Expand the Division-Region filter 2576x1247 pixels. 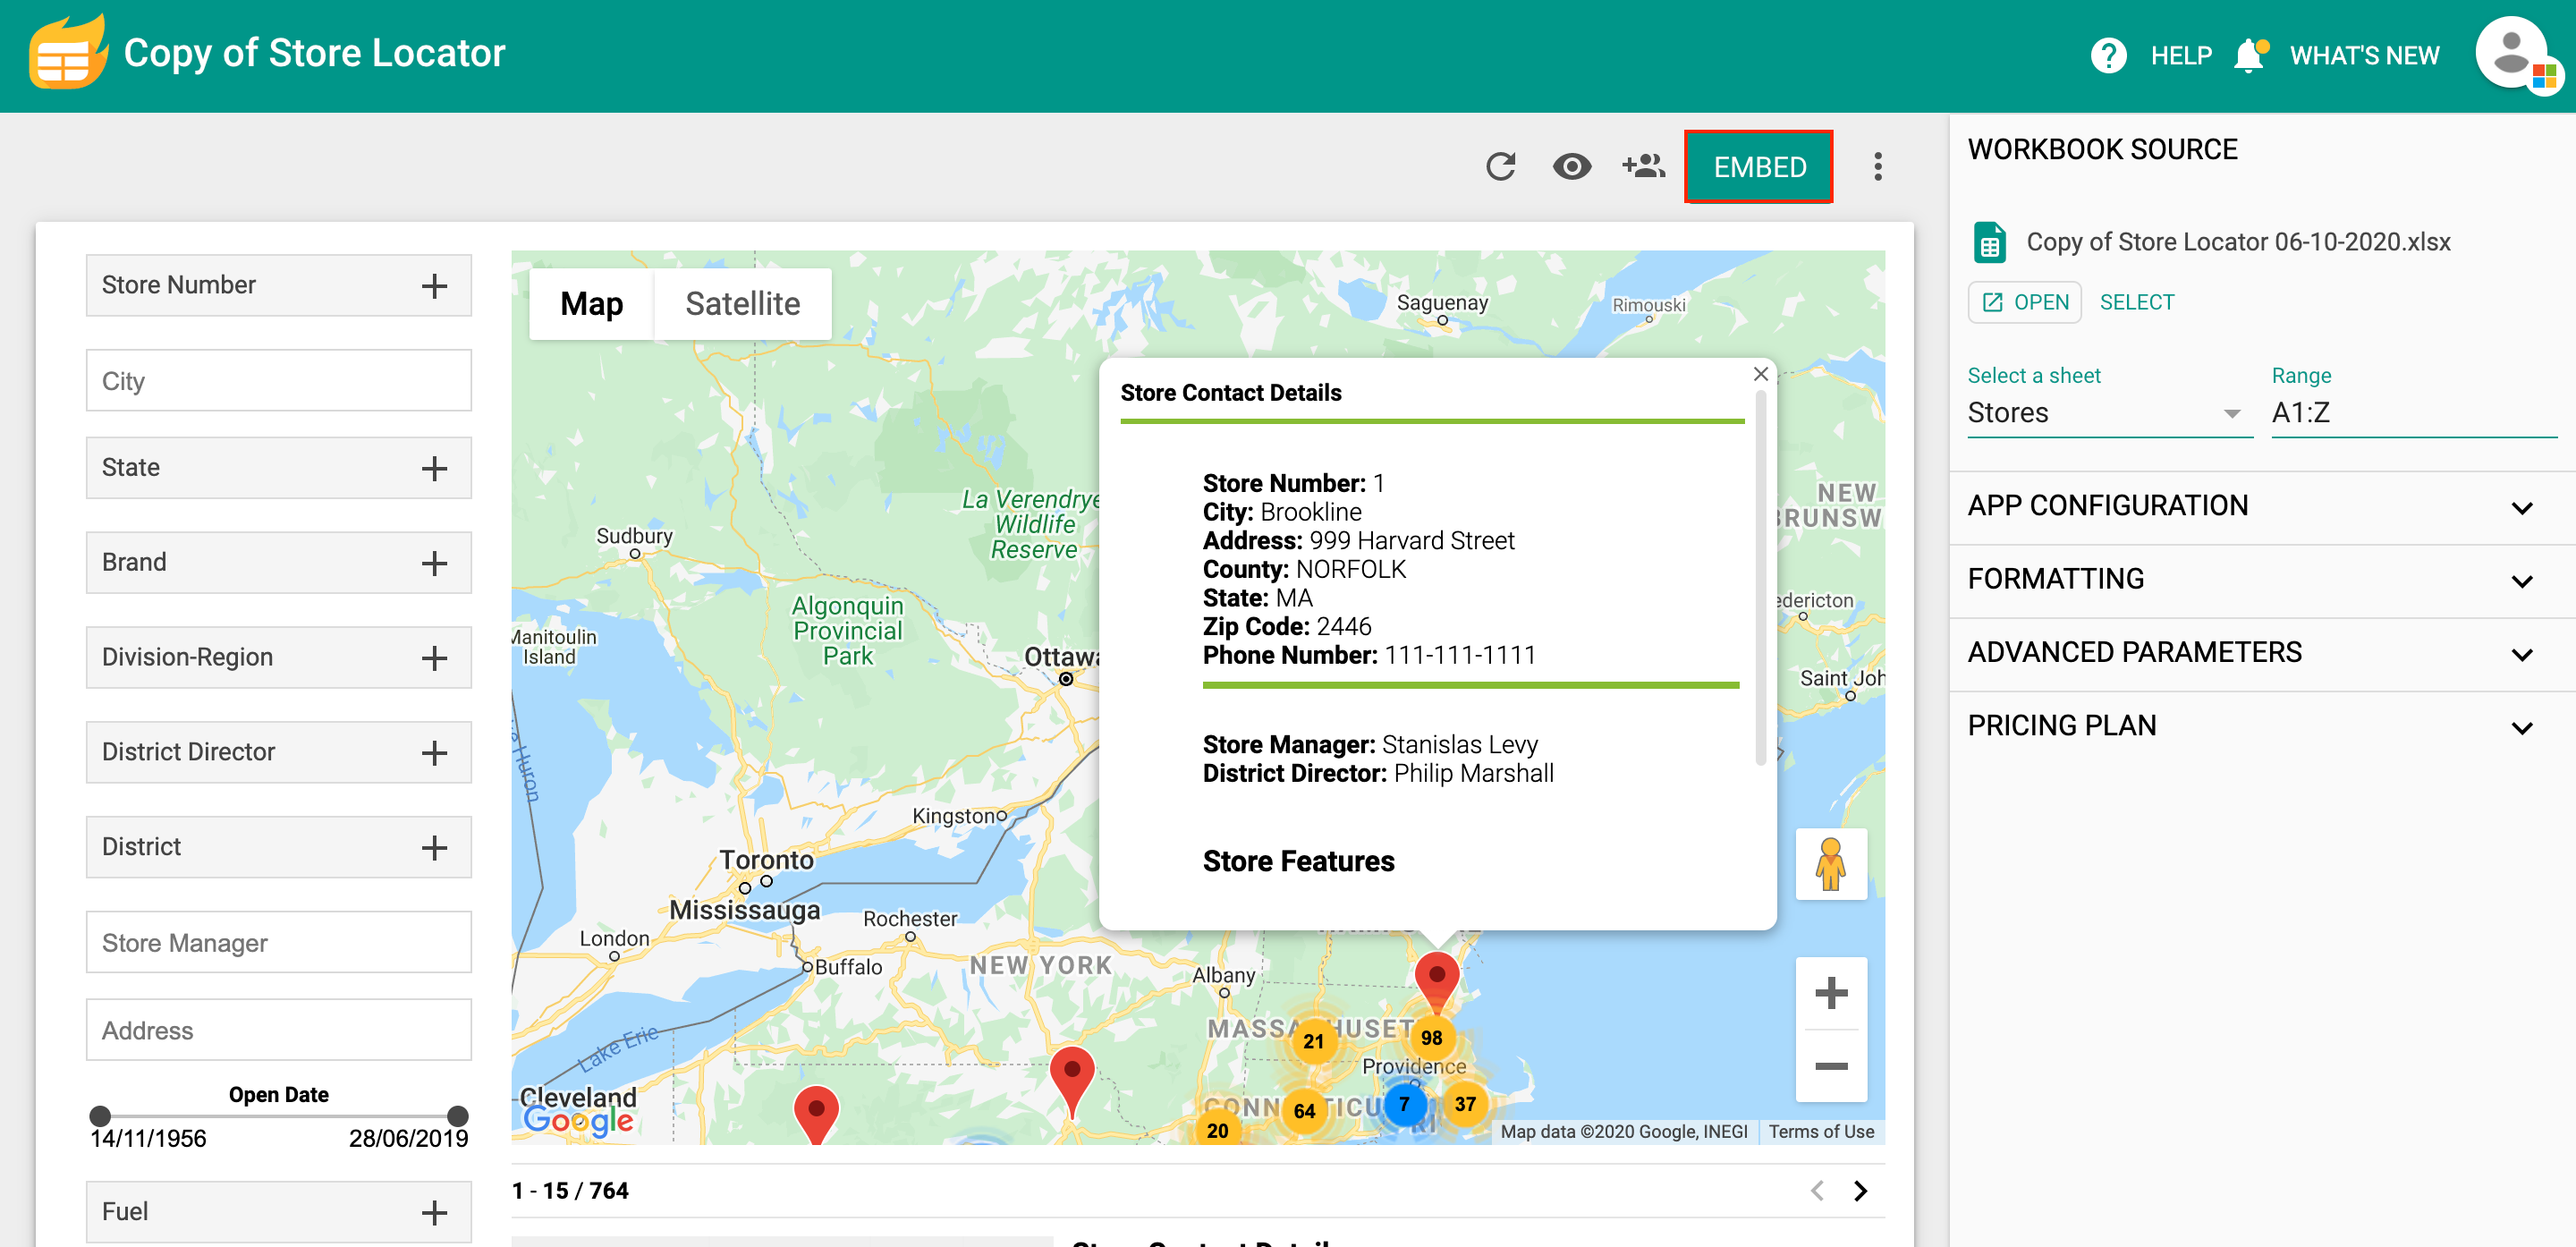click(279, 657)
